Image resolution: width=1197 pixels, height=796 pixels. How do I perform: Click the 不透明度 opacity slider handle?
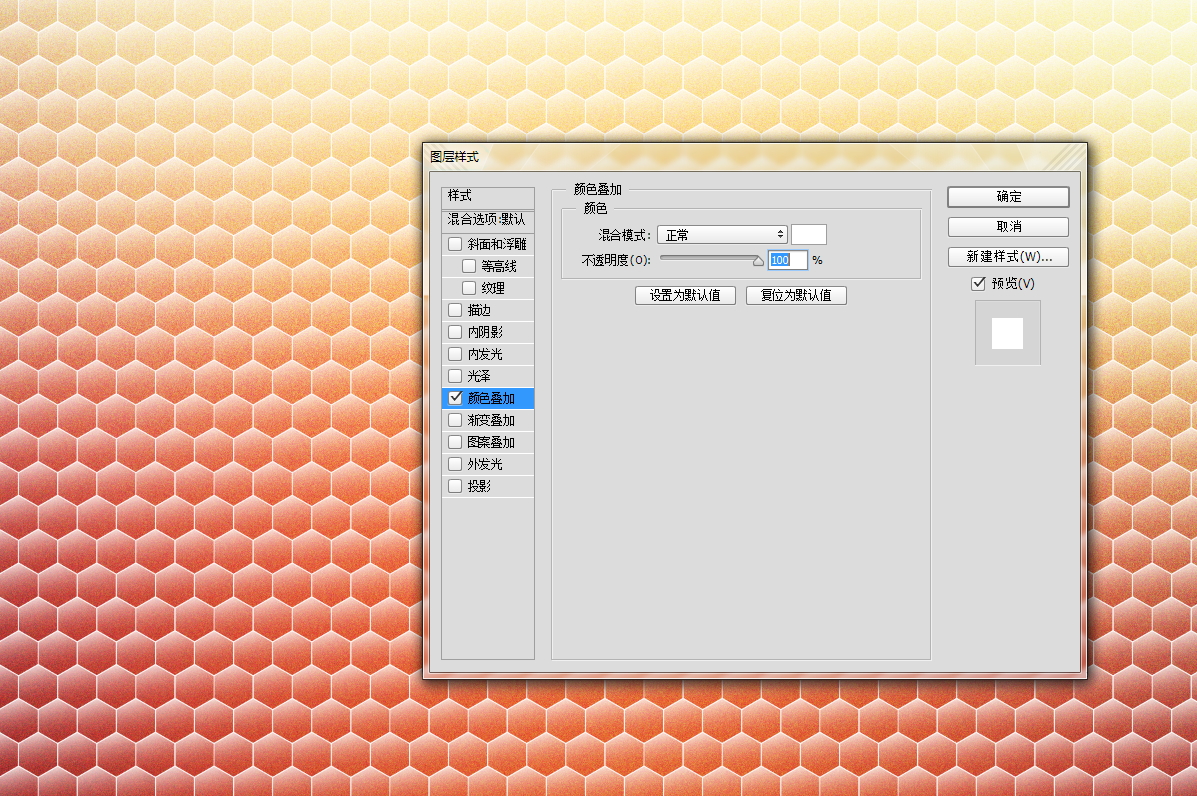(x=758, y=259)
